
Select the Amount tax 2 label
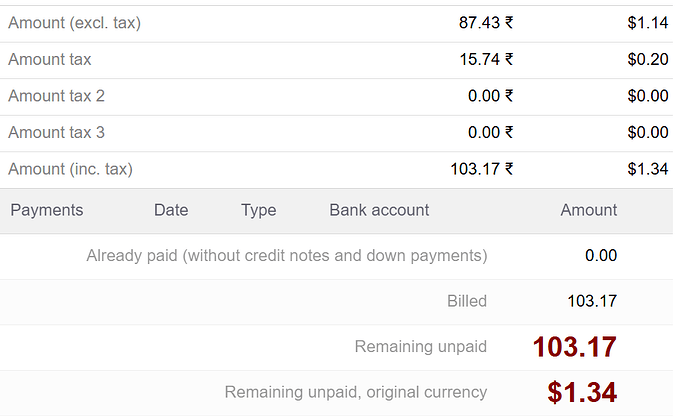56,96
